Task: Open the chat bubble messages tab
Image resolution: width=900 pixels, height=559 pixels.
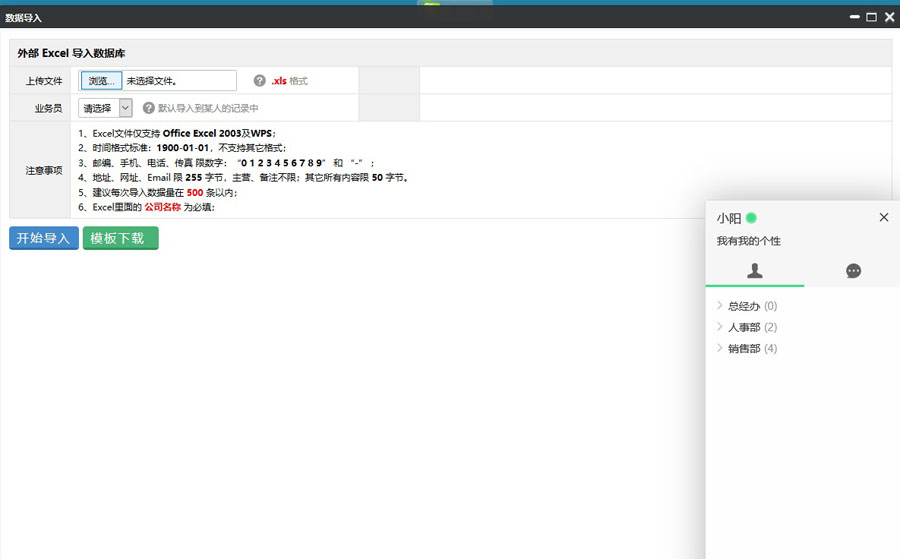Action: pyautogui.click(x=853, y=271)
